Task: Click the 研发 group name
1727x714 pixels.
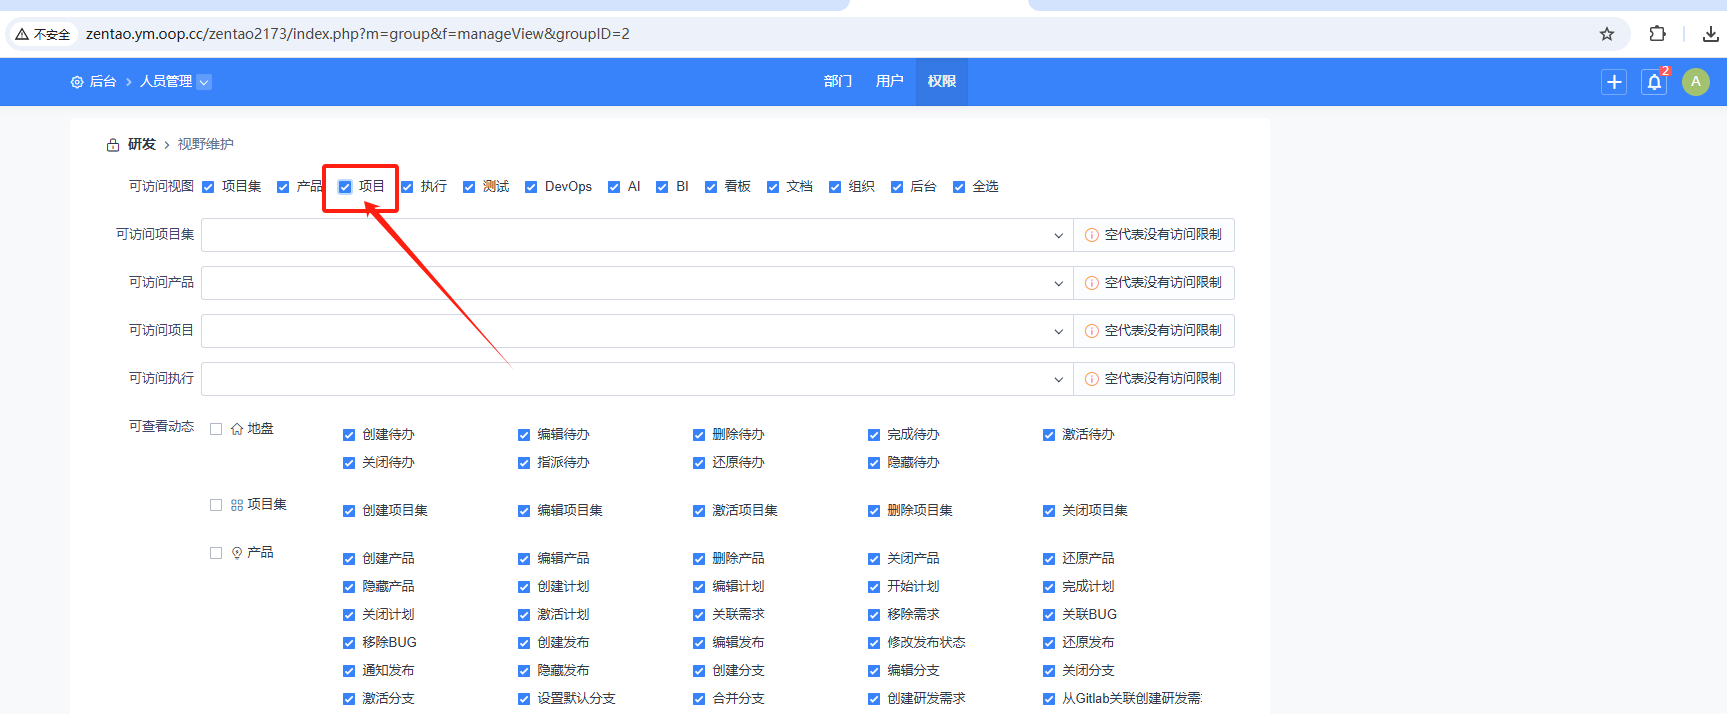Action: [x=142, y=145]
